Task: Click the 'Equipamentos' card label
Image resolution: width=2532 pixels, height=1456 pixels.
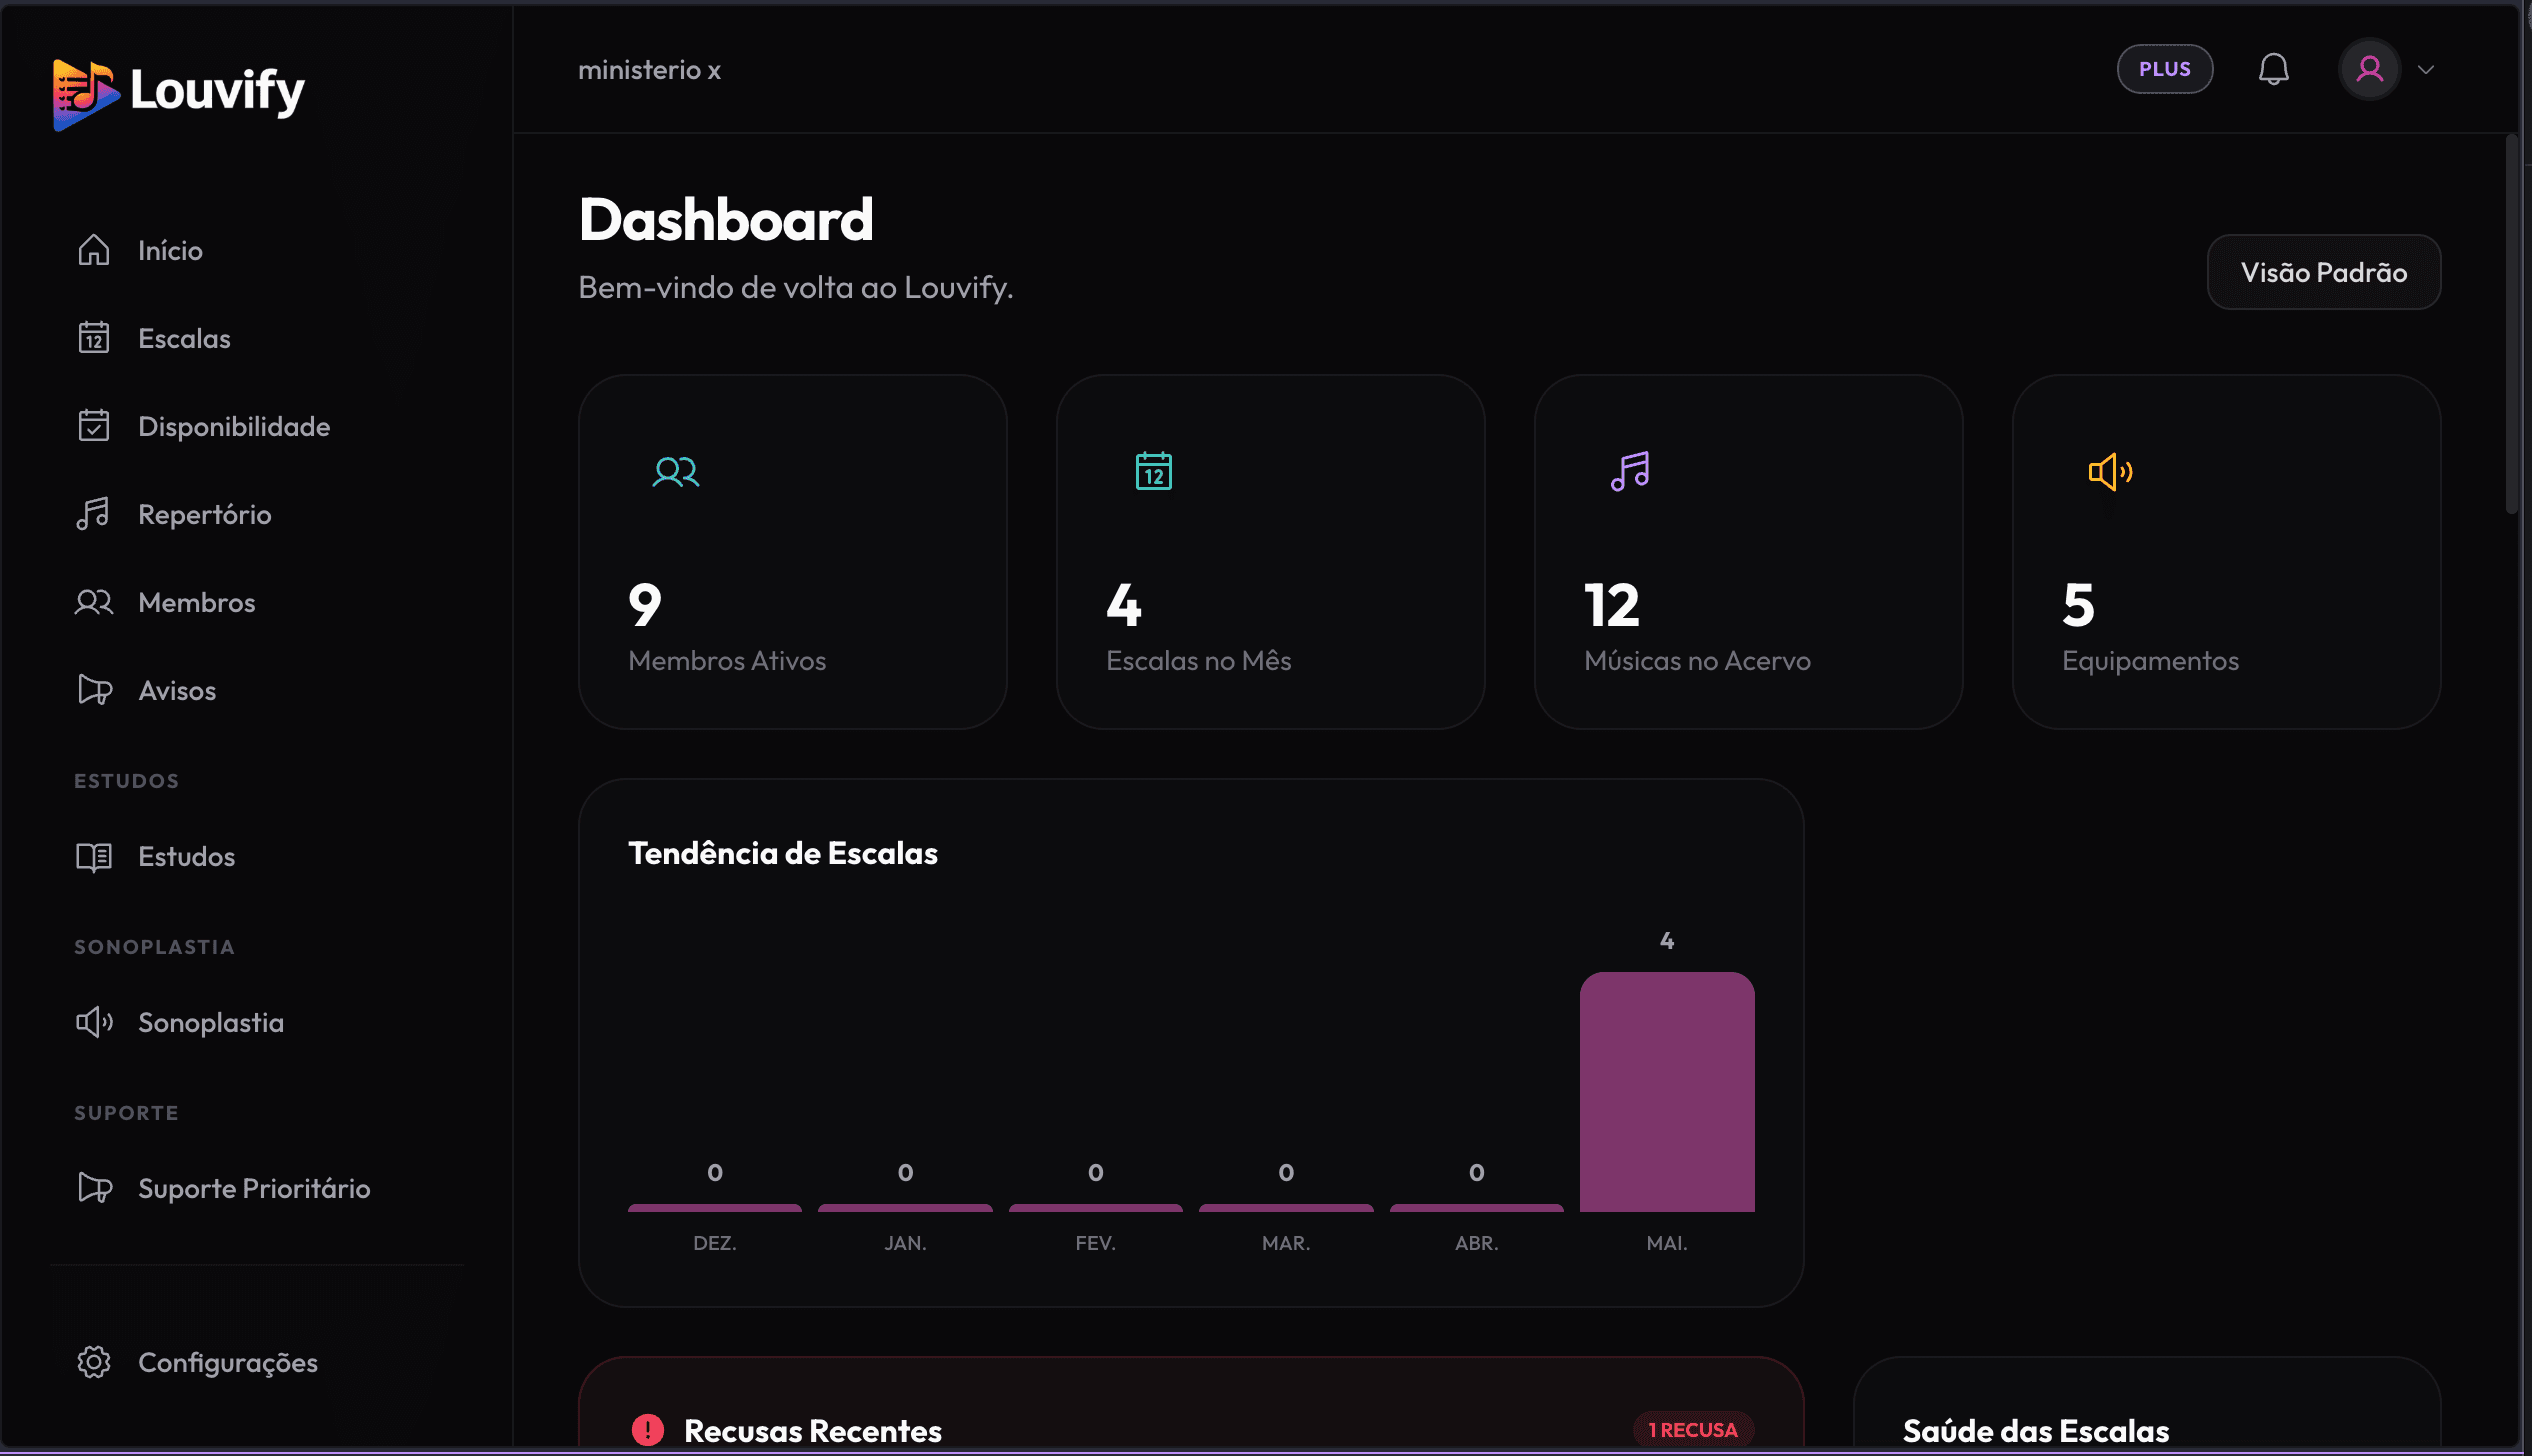Action: pyautogui.click(x=2150, y=661)
